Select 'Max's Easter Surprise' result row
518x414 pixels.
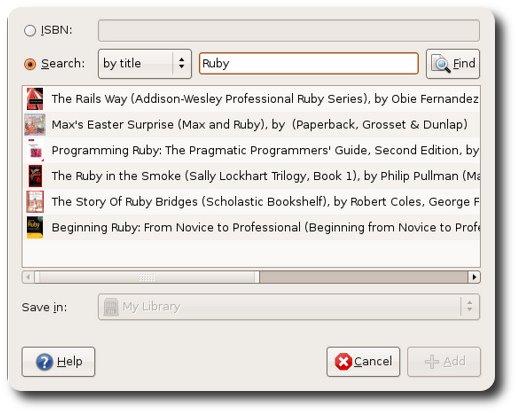(x=251, y=124)
